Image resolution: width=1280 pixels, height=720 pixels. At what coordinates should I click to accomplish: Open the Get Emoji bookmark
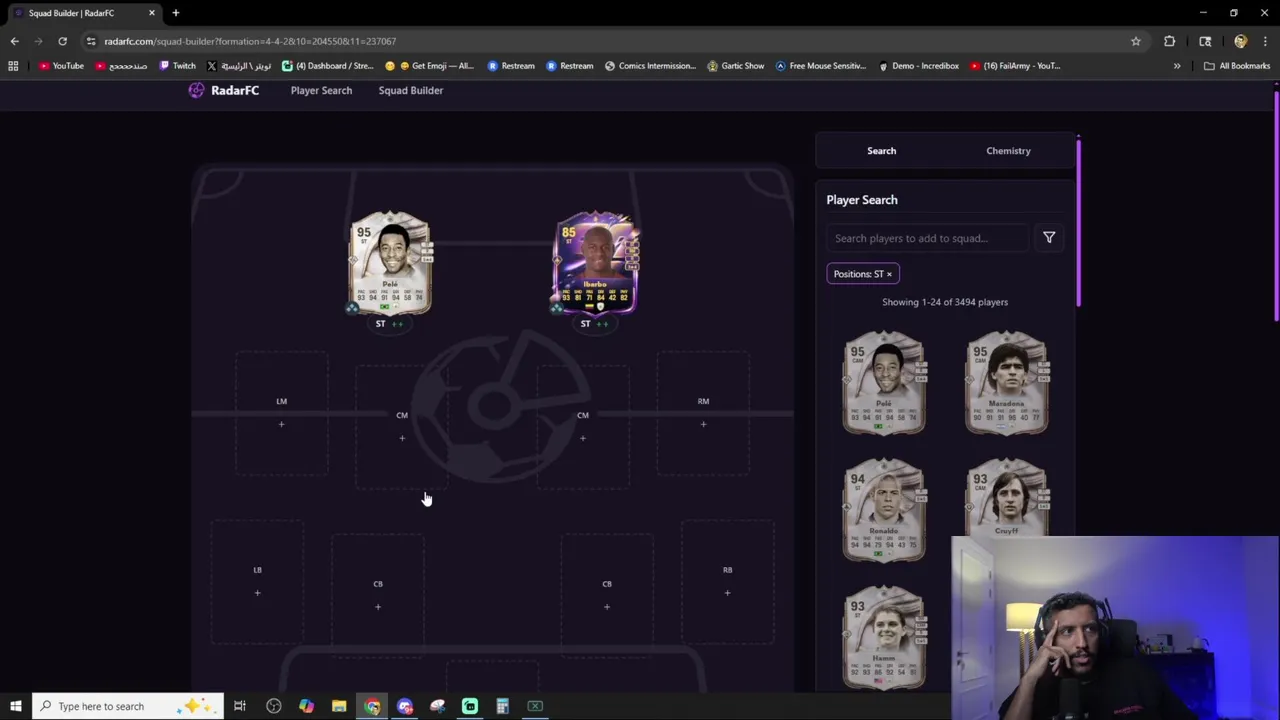(429, 66)
